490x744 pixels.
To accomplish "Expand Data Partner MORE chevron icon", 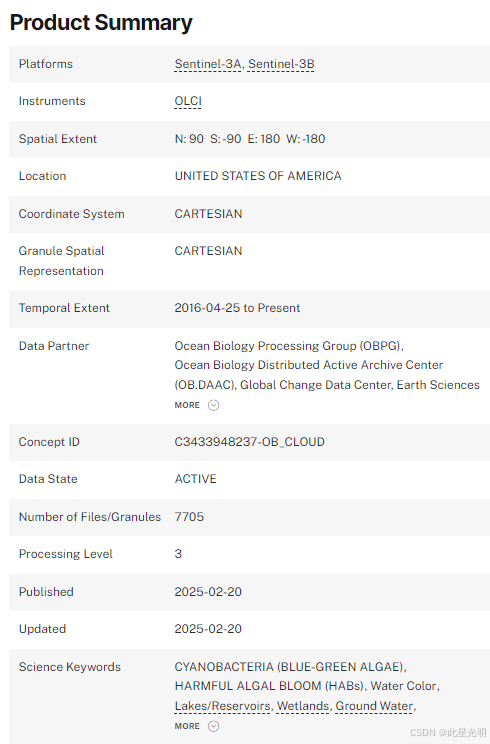I will pyautogui.click(x=213, y=405).
